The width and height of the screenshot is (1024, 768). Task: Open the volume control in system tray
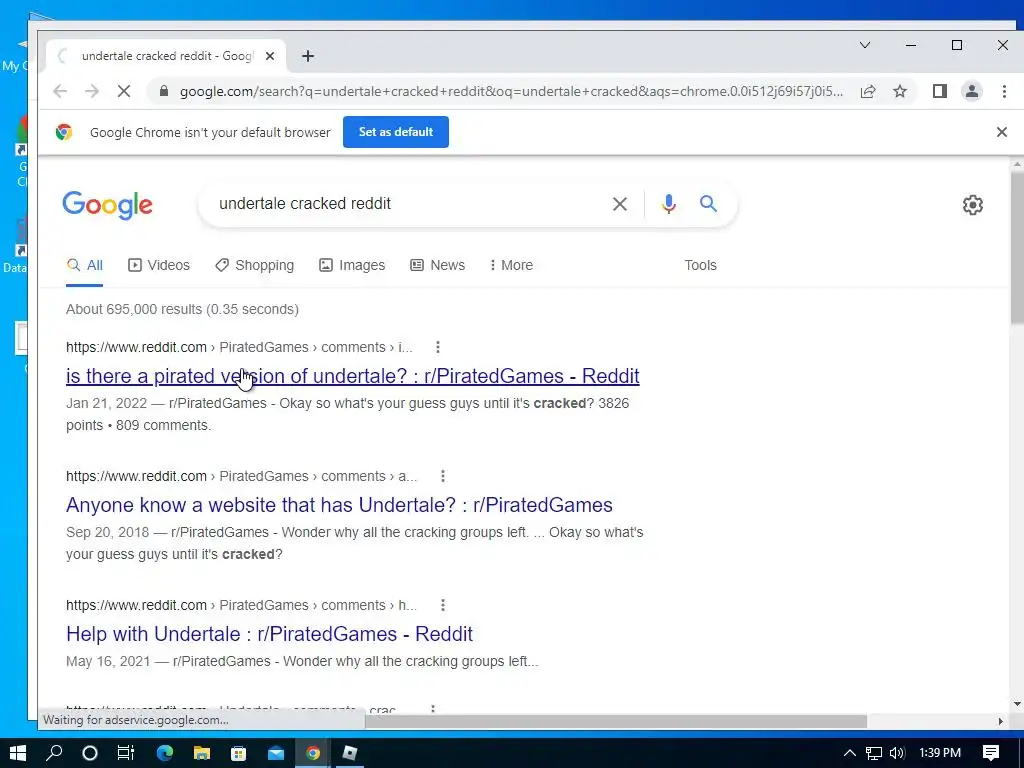pyautogui.click(x=897, y=753)
